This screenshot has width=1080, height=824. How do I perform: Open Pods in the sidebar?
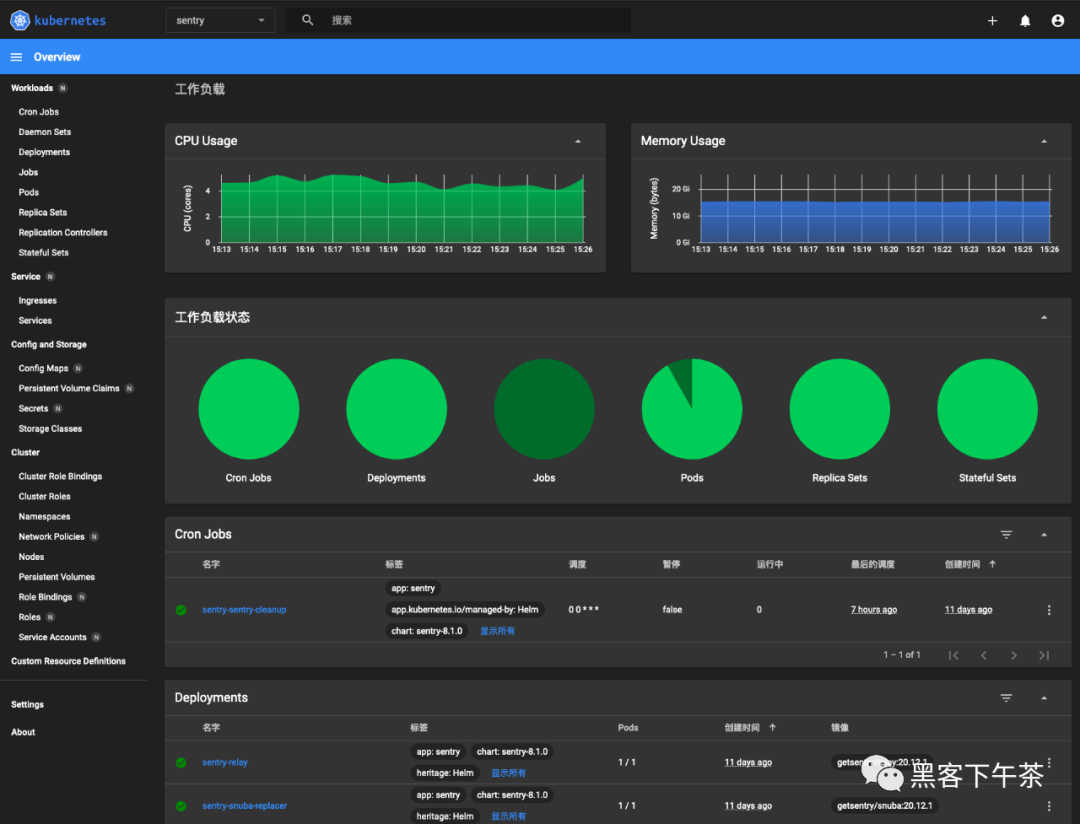[x=29, y=192]
